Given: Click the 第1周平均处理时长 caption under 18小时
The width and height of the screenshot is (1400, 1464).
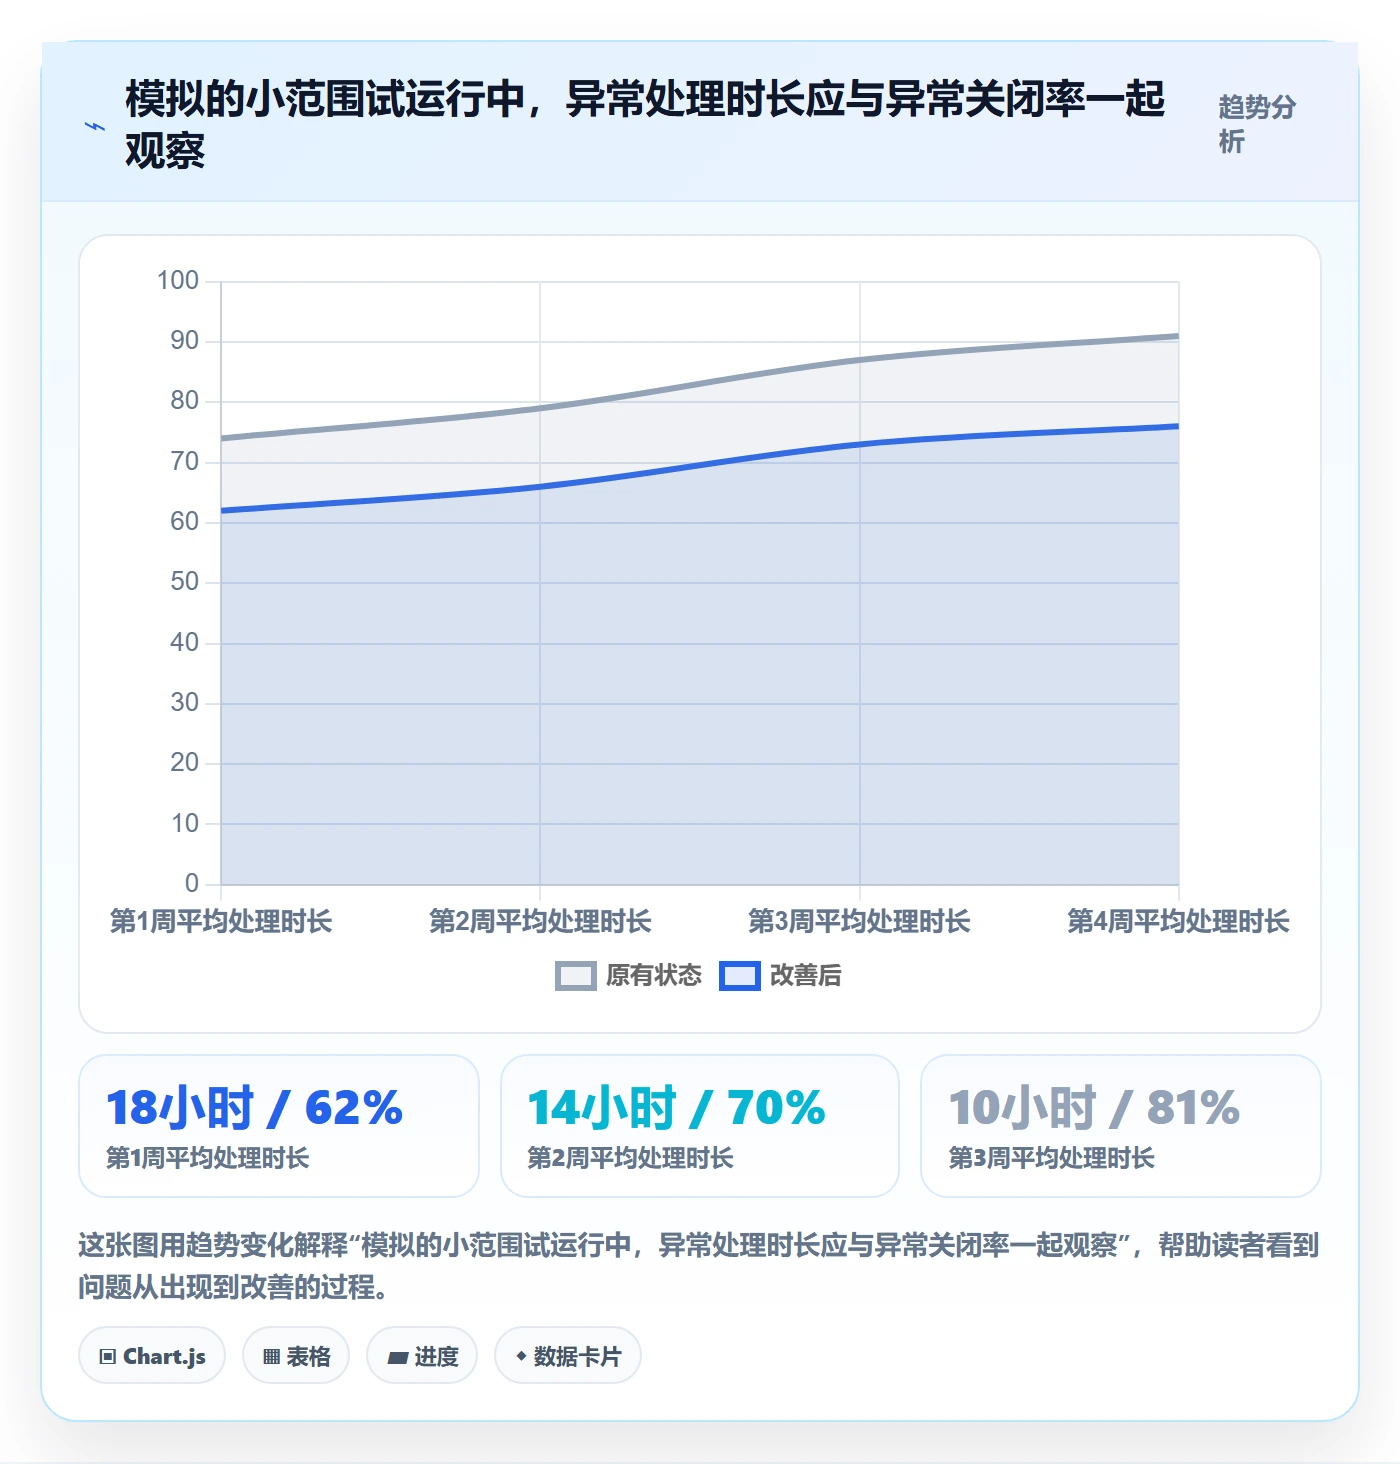Looking at the screenshot, I should click(x=208, y=1158).
